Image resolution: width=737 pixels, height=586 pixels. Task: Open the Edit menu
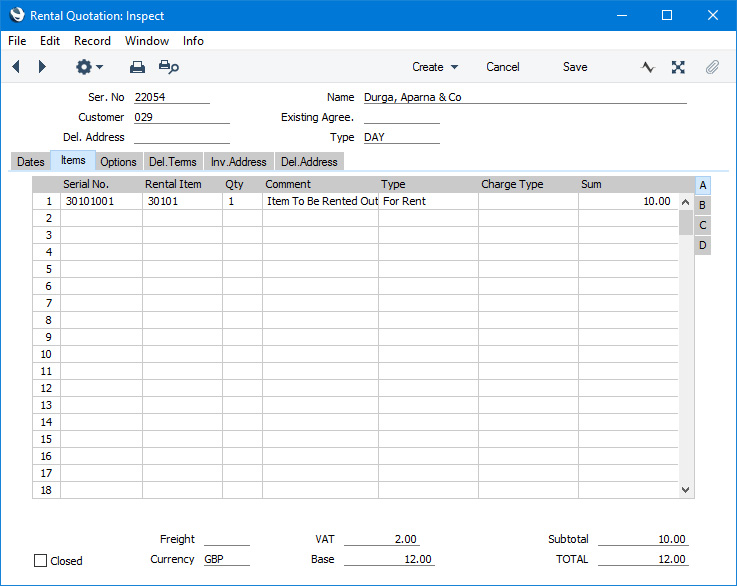(50, 41)
